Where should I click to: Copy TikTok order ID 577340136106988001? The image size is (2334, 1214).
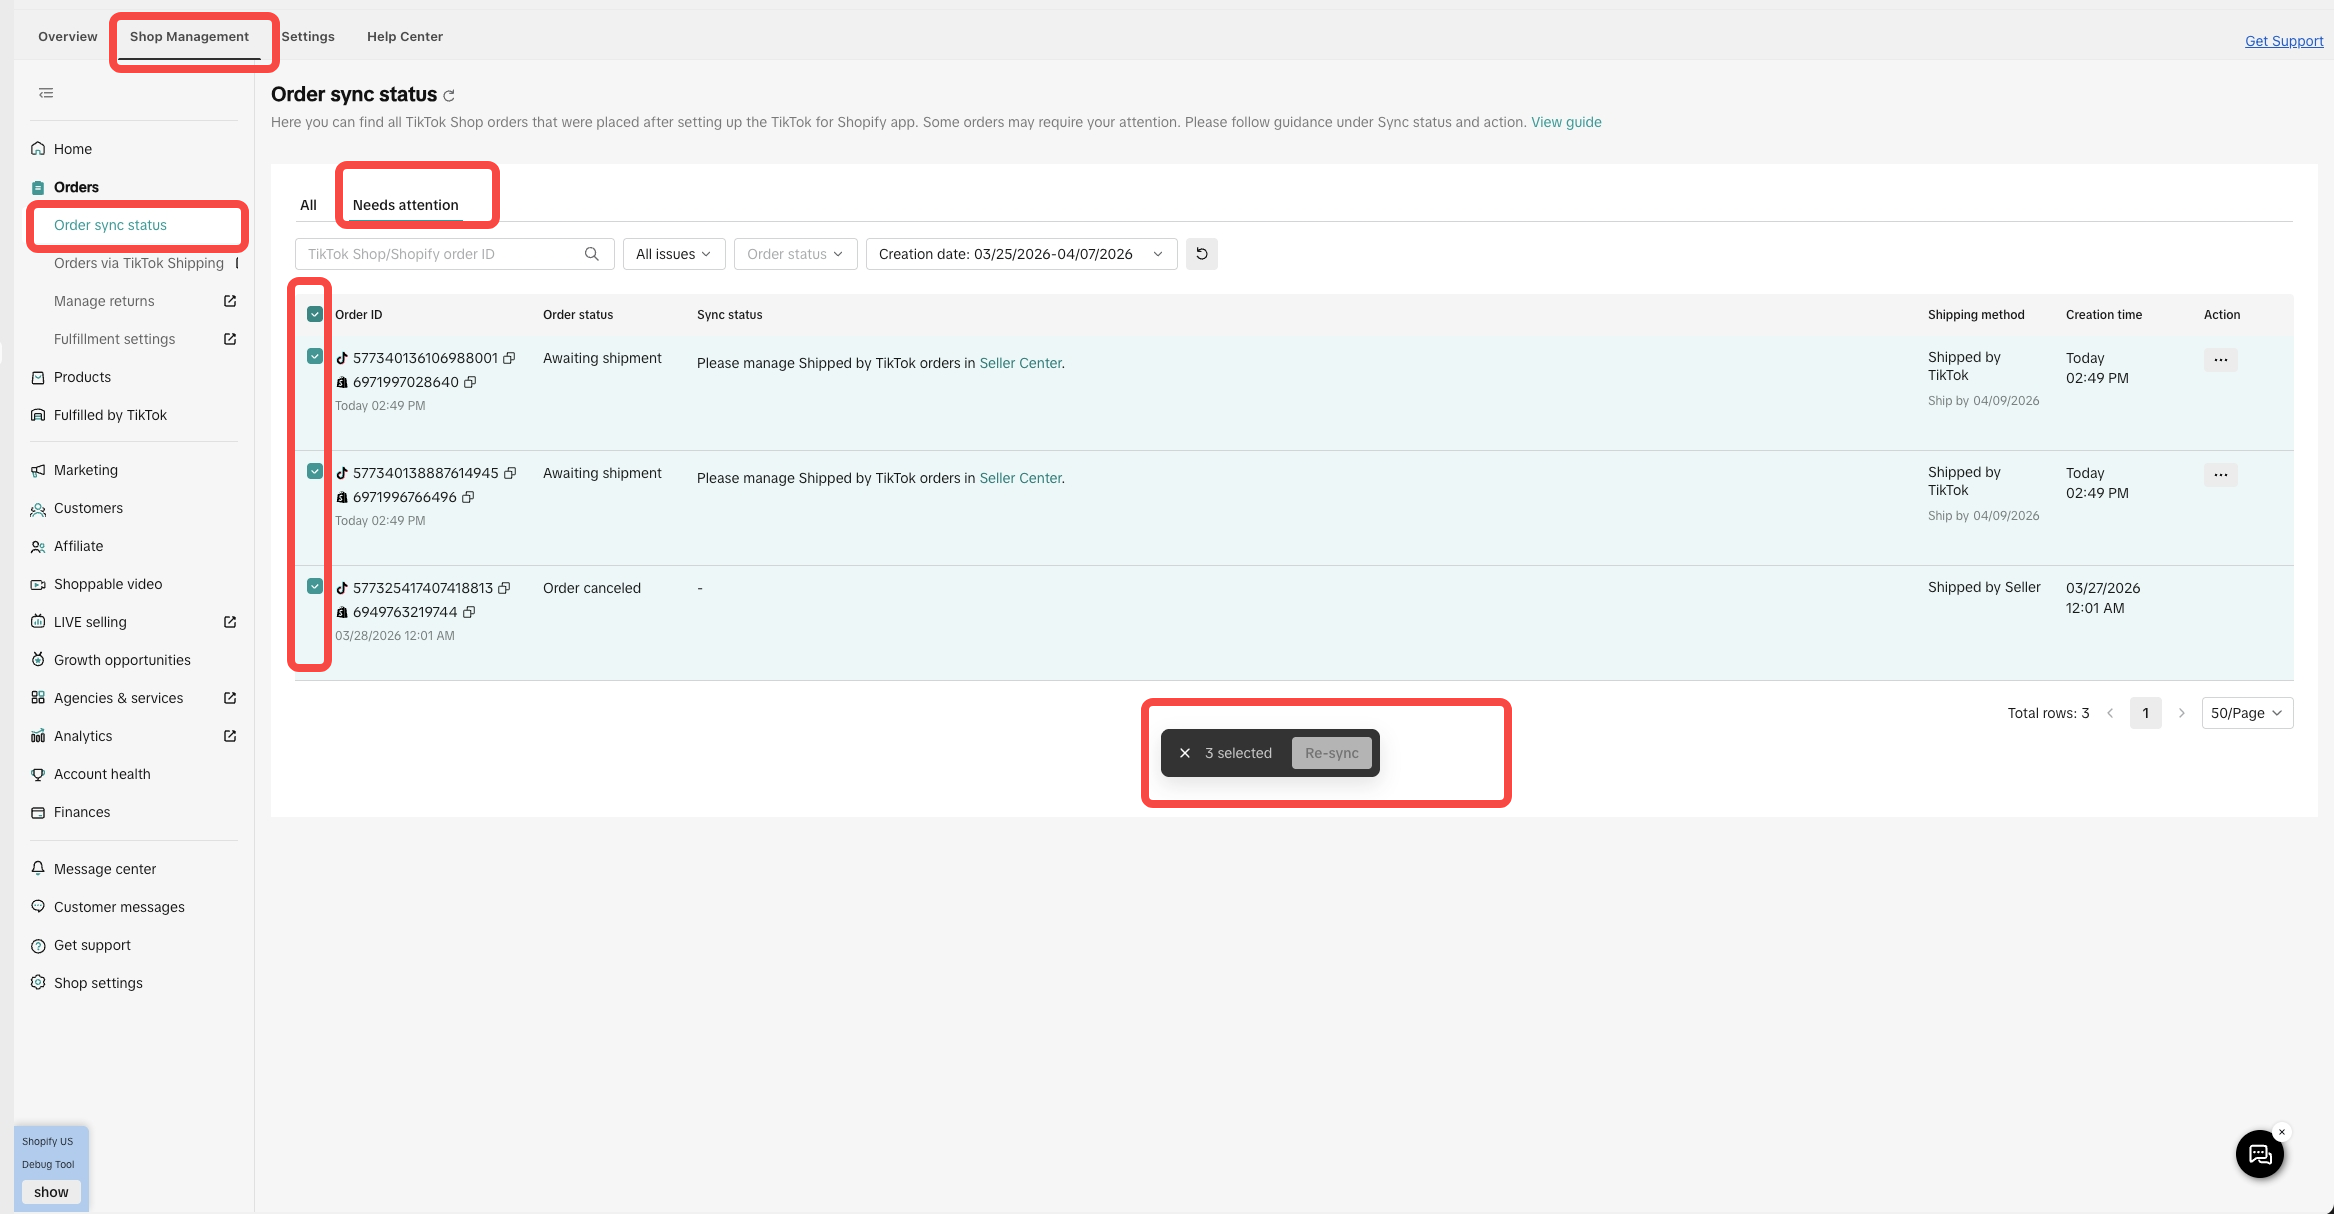(509, 358)
